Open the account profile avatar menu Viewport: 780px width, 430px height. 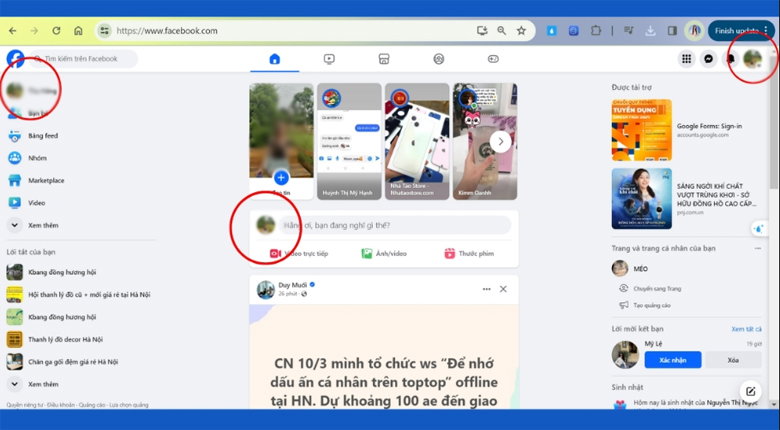point(752,59)
